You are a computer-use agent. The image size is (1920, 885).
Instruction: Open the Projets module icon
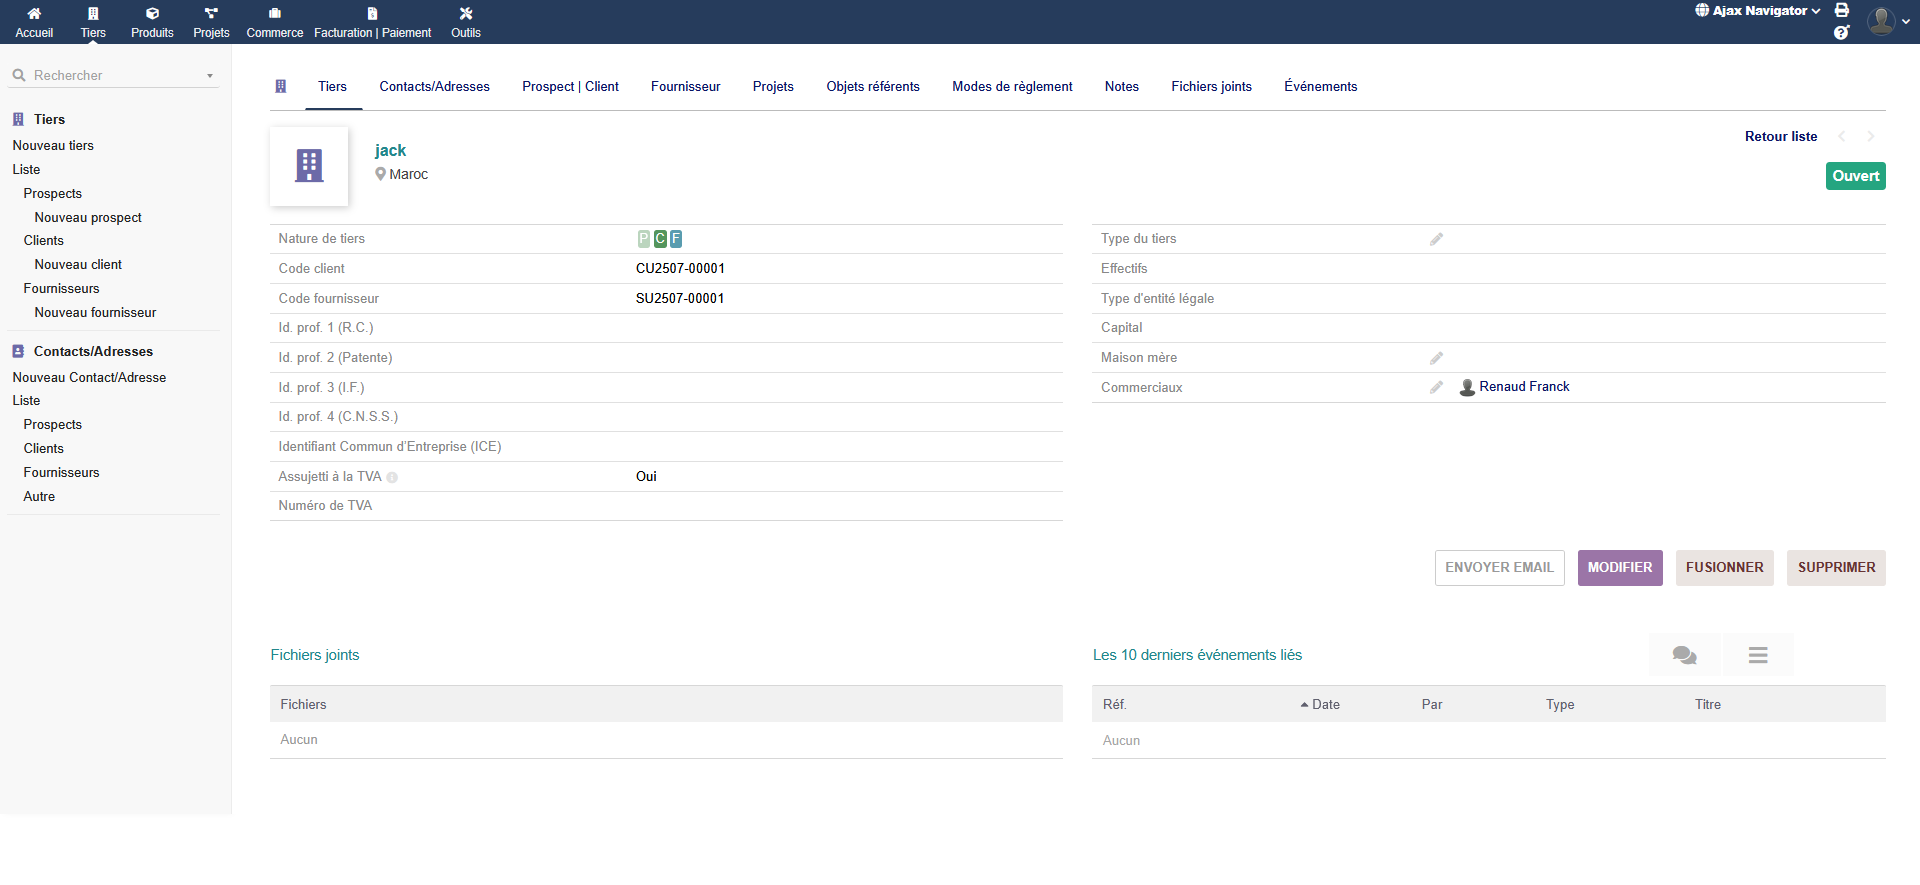211,14
